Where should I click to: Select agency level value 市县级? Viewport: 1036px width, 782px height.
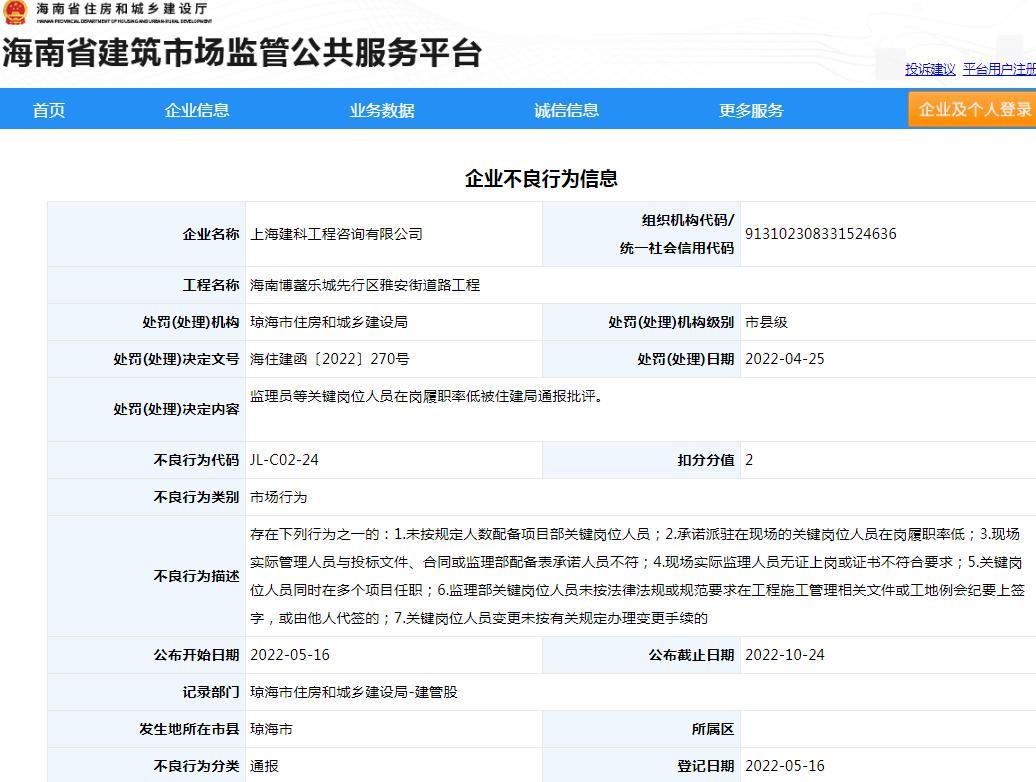766,322
